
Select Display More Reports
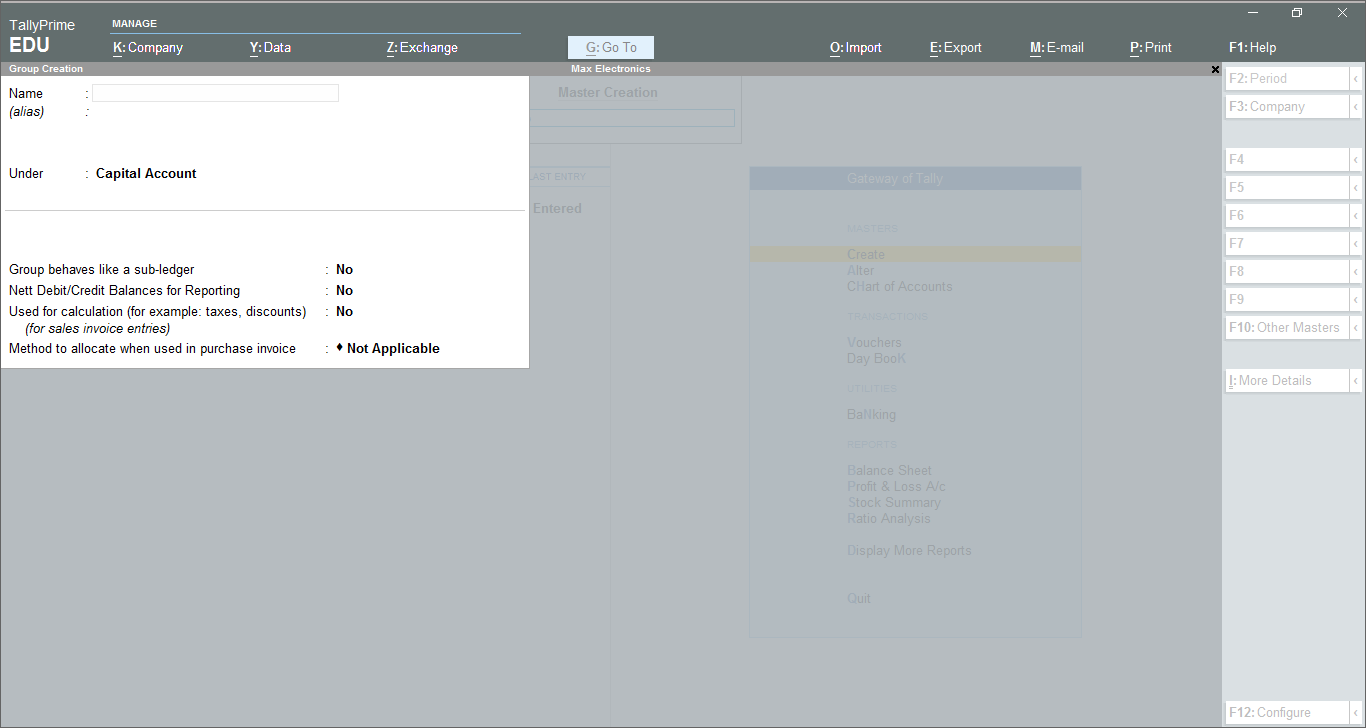tap(909, 550)
